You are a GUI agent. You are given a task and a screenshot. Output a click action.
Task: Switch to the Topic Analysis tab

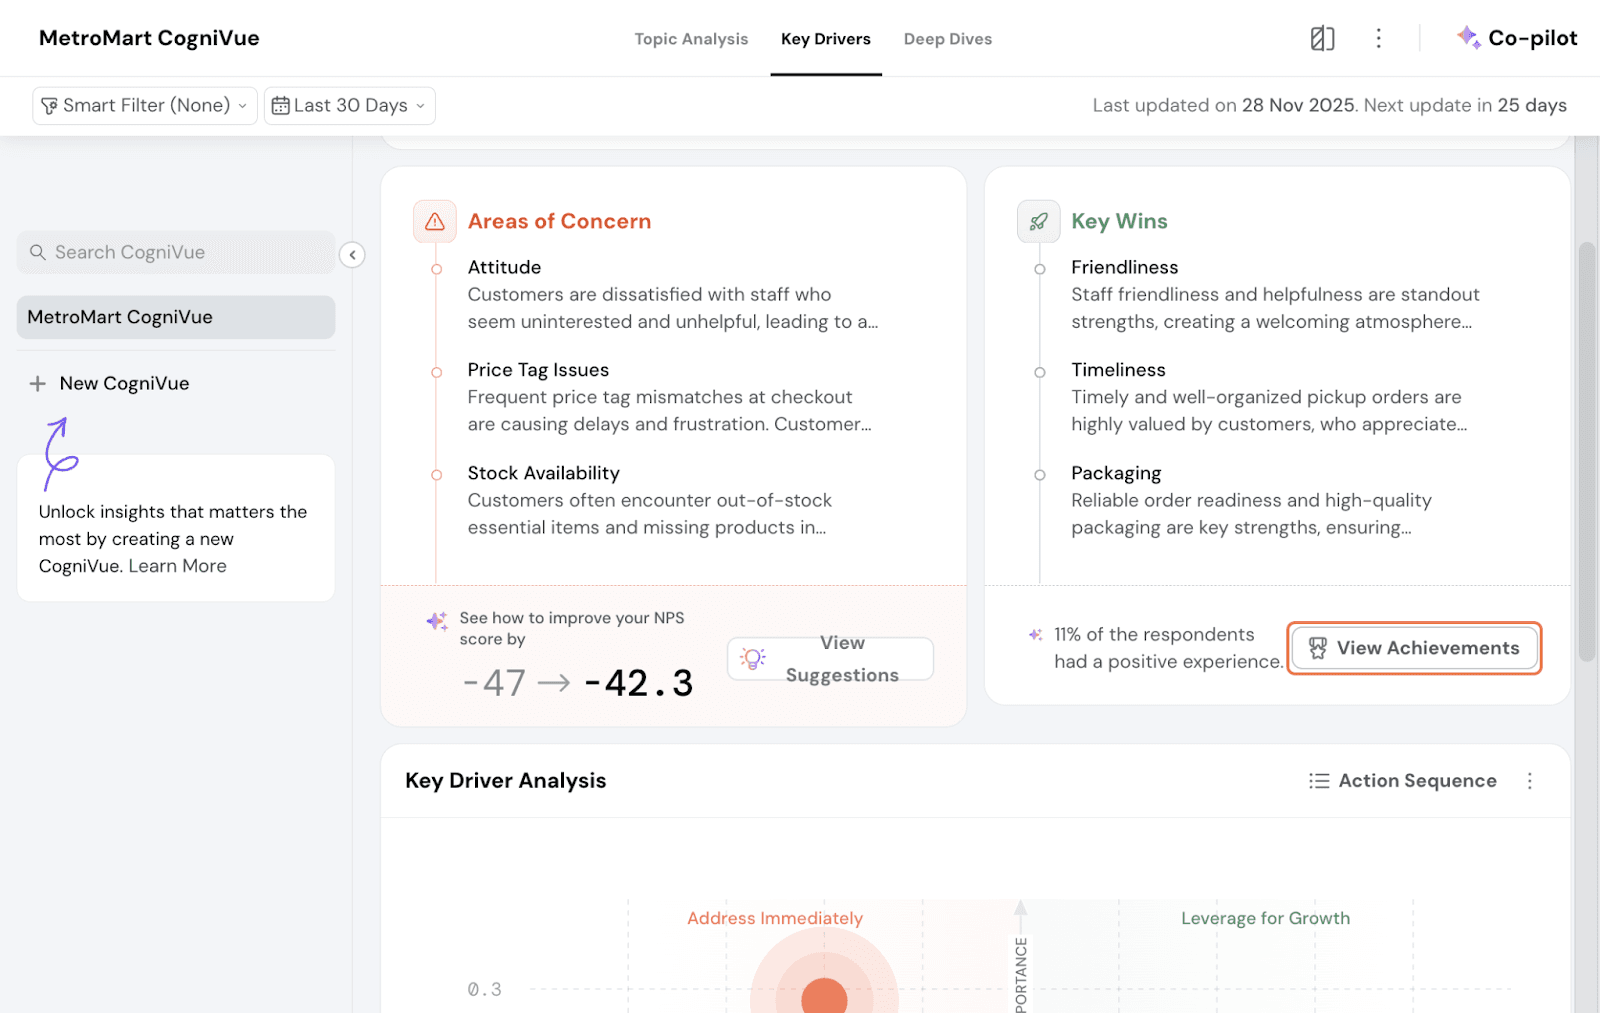[691, 39]
